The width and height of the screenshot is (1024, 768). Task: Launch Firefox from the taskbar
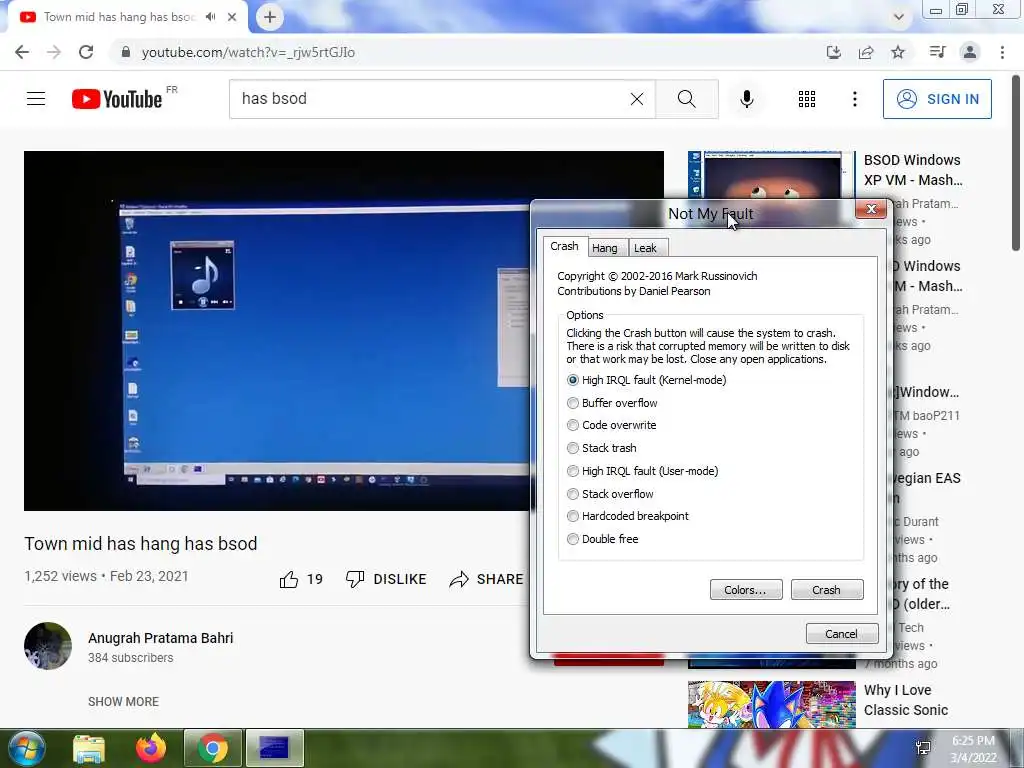tap(151, 748)
